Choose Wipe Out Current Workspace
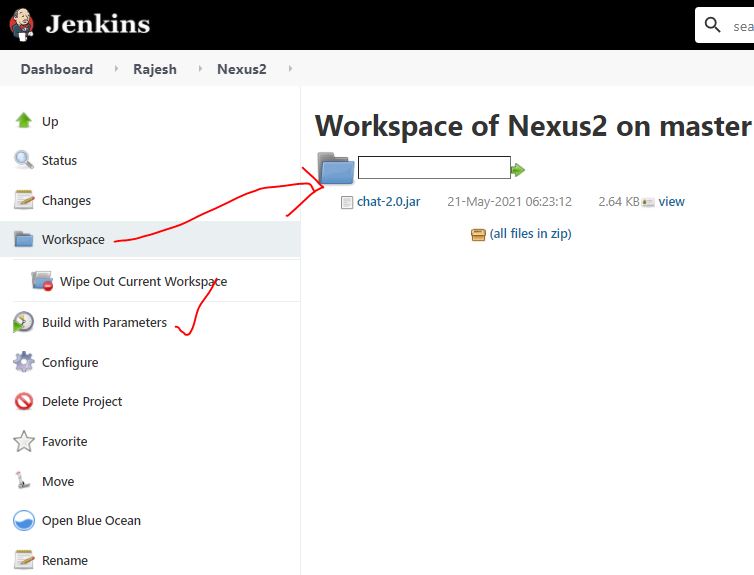This screenshot has width=754, height=575. [x=143, y=281]
